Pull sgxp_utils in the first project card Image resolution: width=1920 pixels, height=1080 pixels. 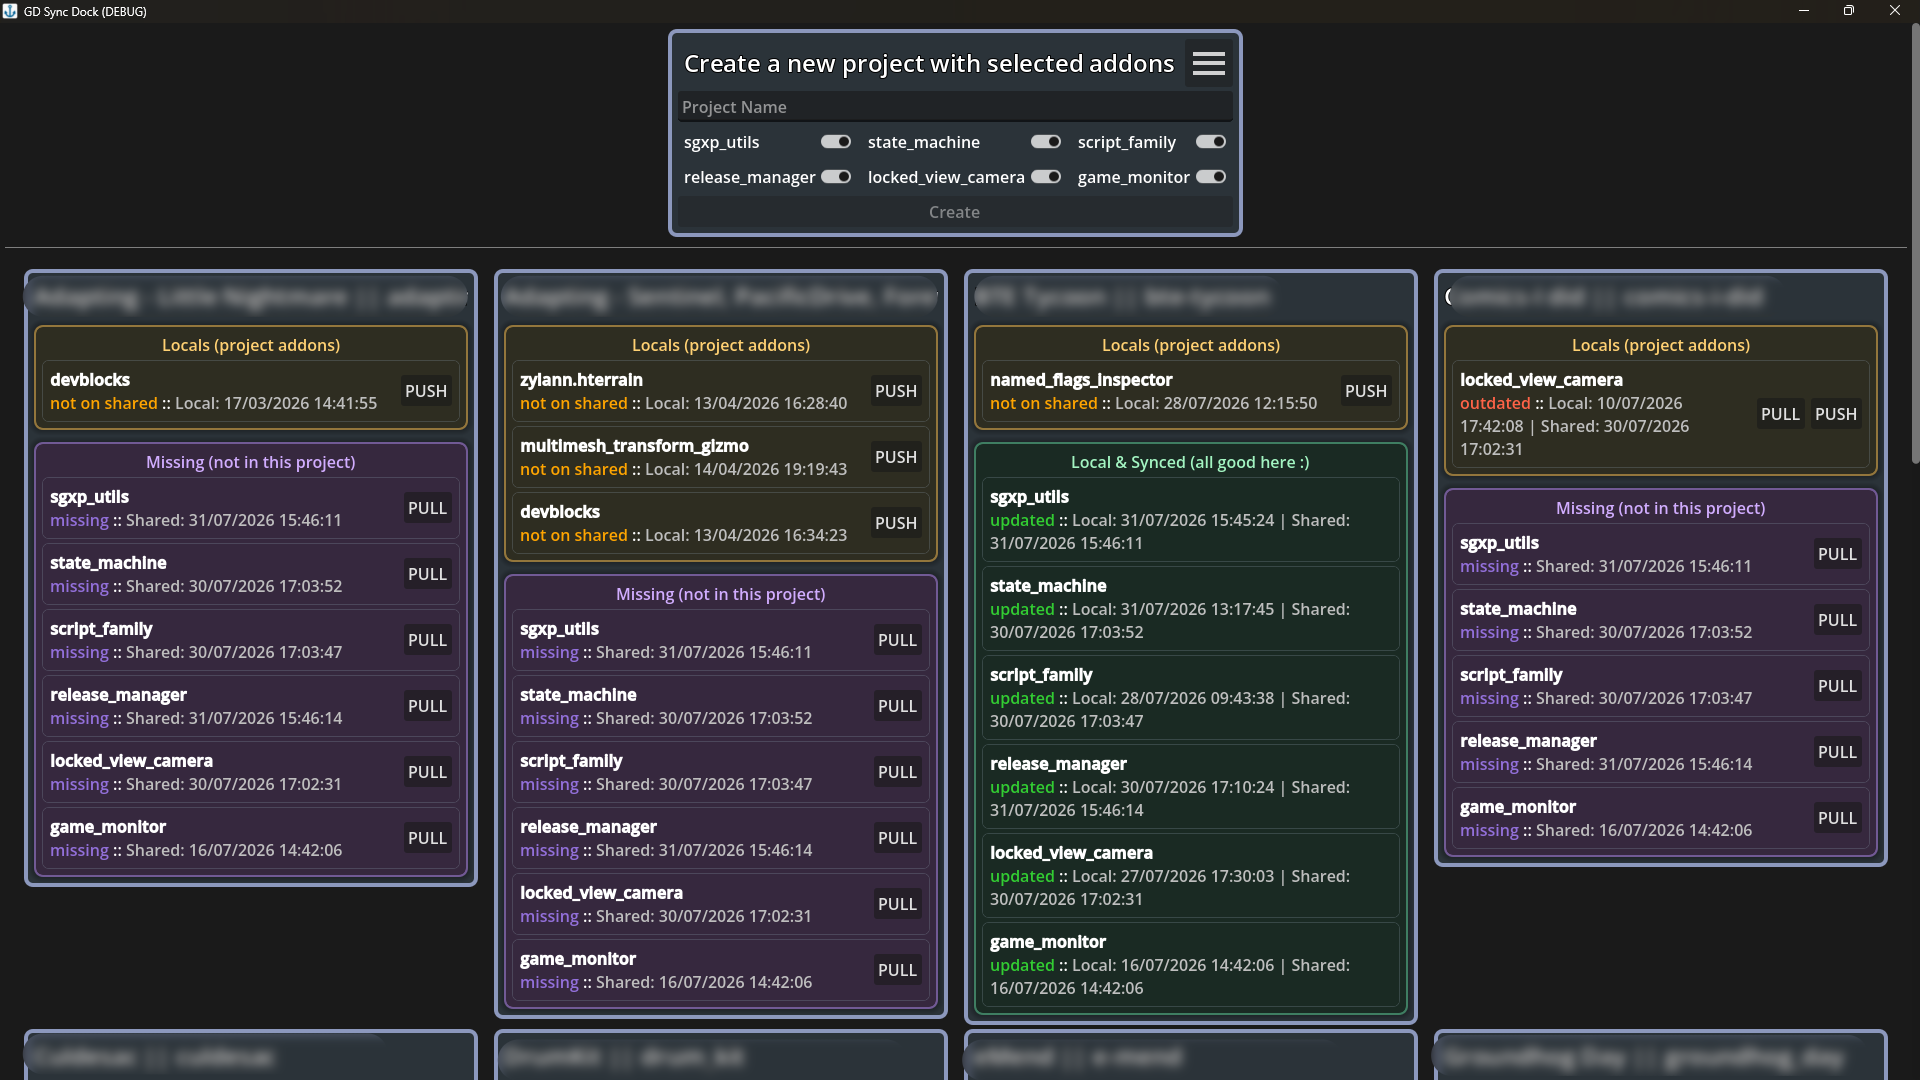[427, 508]
